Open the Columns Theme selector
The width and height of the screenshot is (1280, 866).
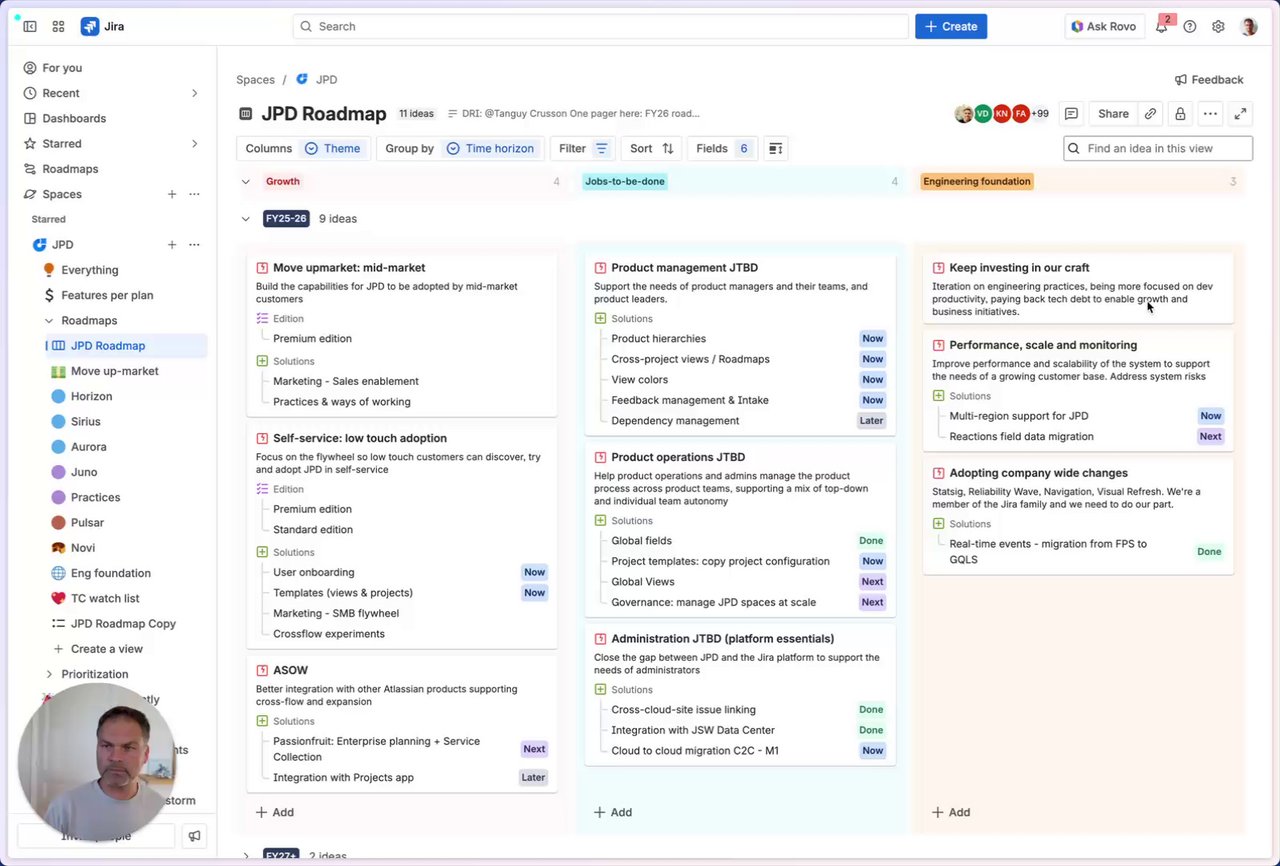click(303, 148)
